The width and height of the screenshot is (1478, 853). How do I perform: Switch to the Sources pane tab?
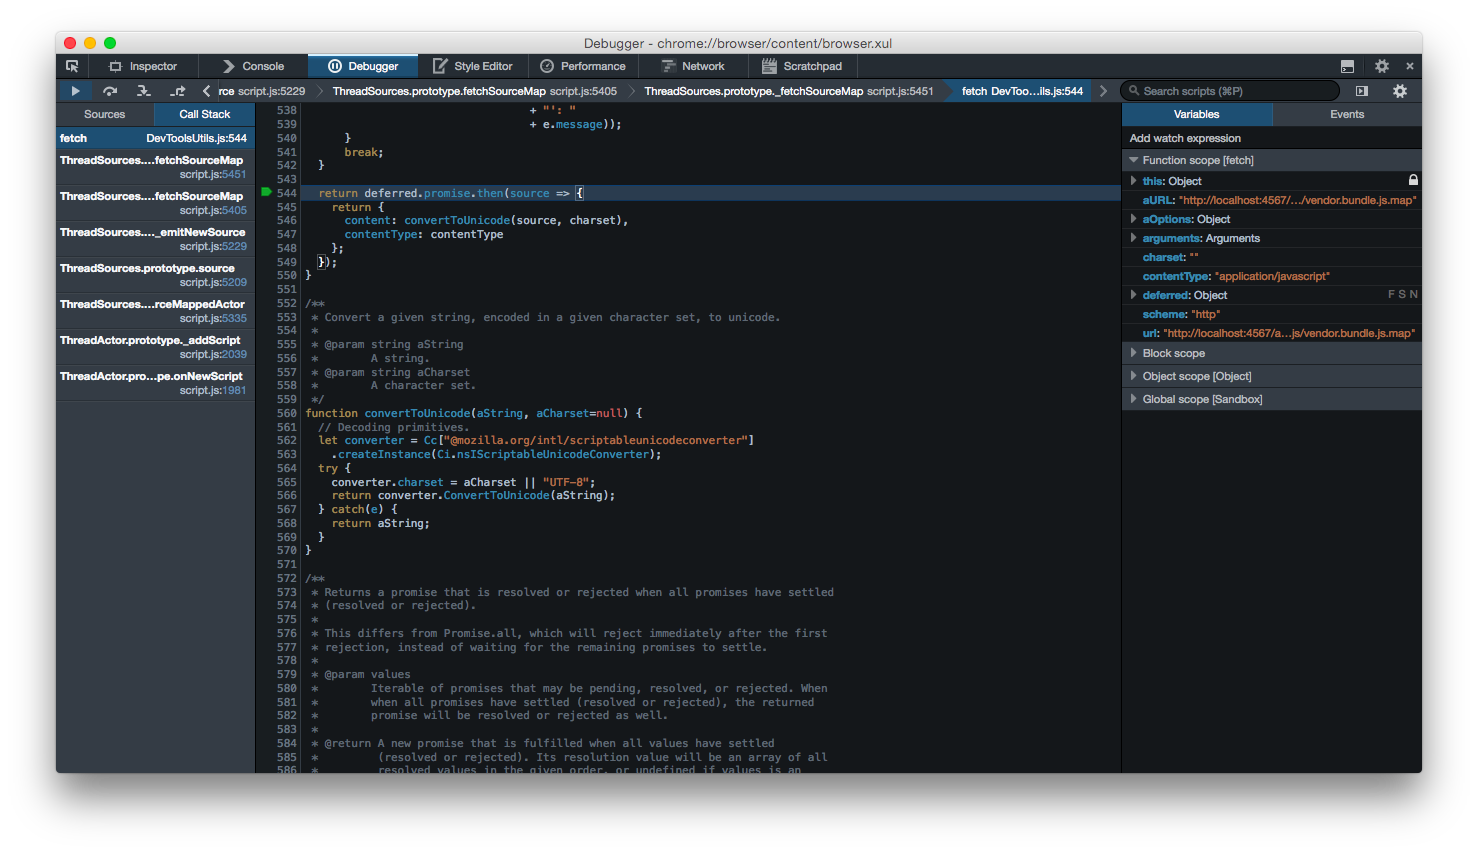pos(105,114)
